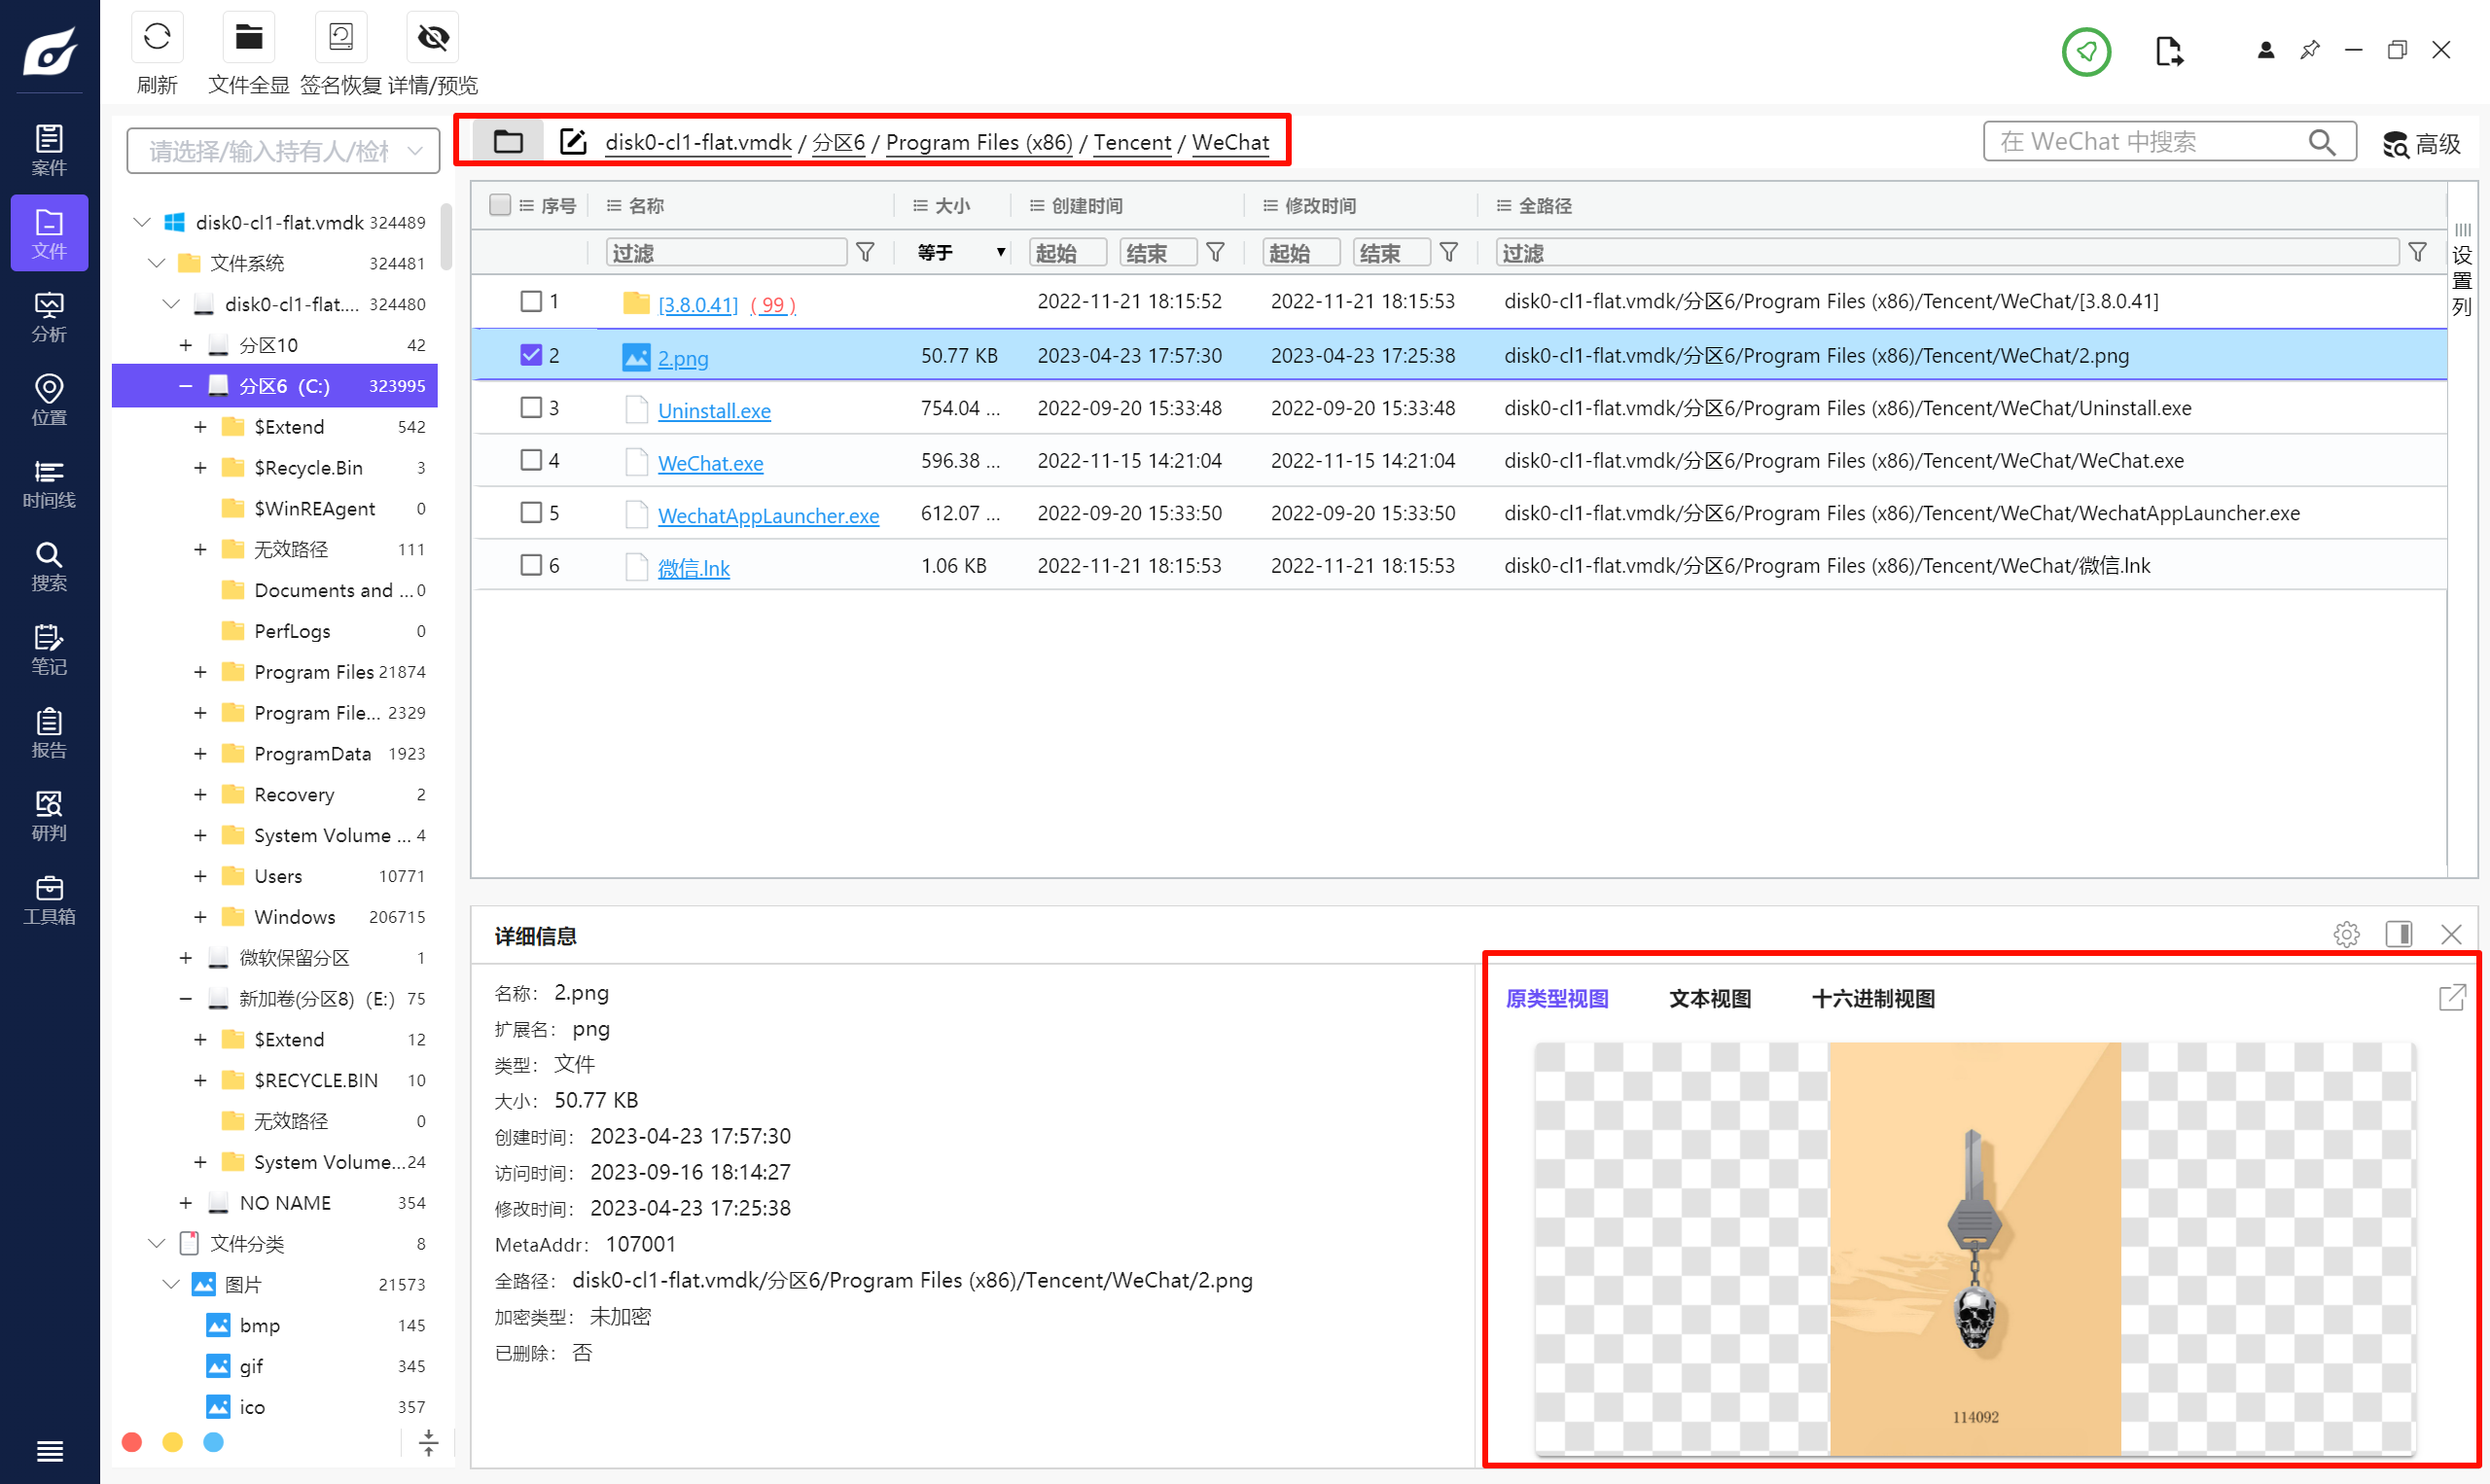Toggle the detail panel layout icon
2490x1484 pixels.
pos(2398,934)
